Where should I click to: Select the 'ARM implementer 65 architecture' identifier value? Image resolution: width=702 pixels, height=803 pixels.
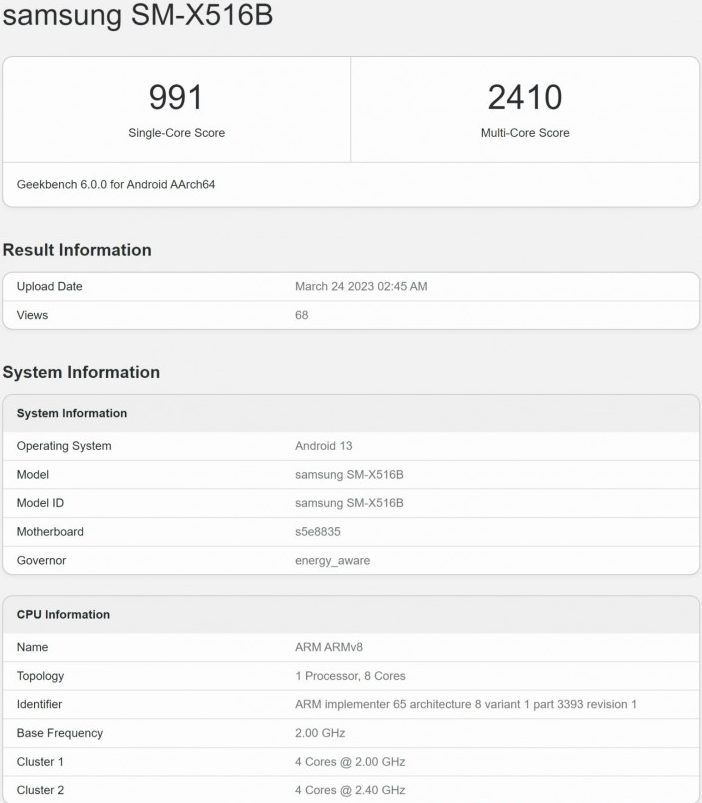(x=466, y=705)
